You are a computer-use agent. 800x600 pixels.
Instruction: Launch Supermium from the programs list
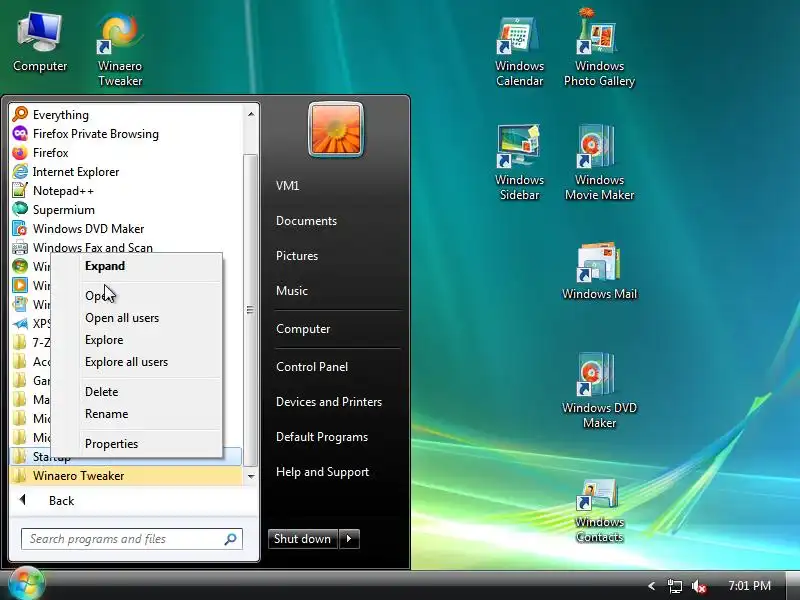point(126,210)
